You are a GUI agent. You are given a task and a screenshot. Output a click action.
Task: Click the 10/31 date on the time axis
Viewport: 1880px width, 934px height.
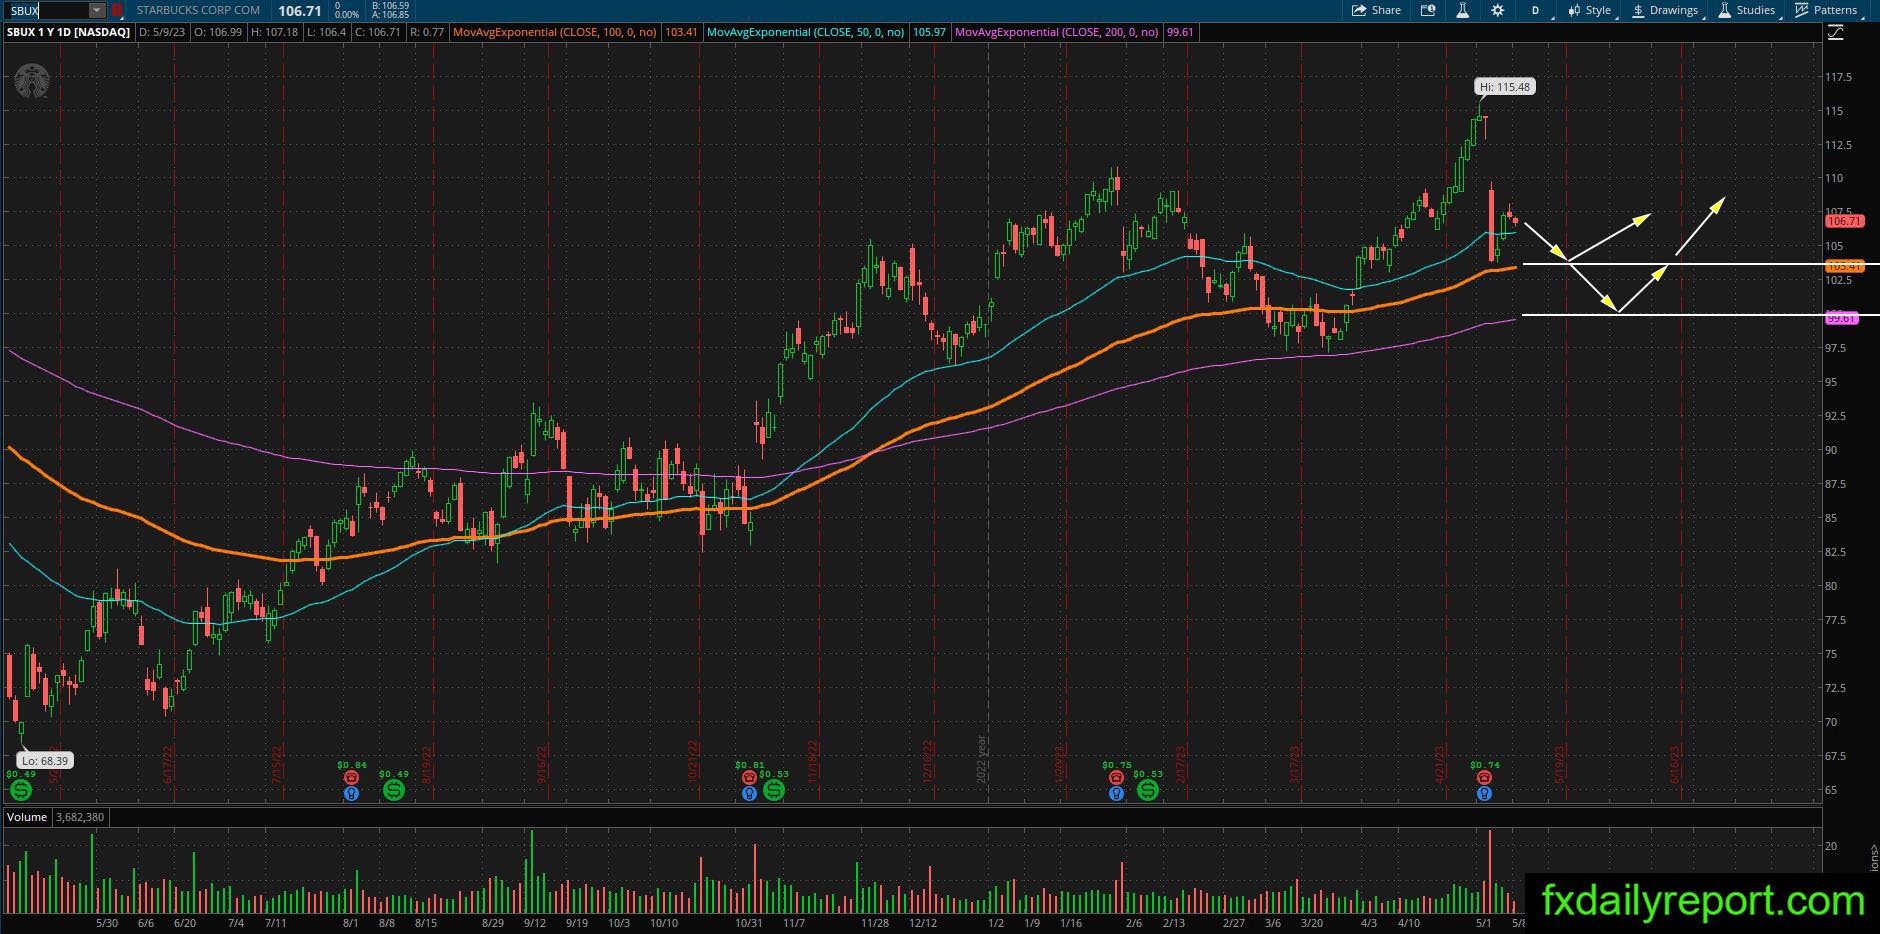pyautogui.click(x=749, y=923)
